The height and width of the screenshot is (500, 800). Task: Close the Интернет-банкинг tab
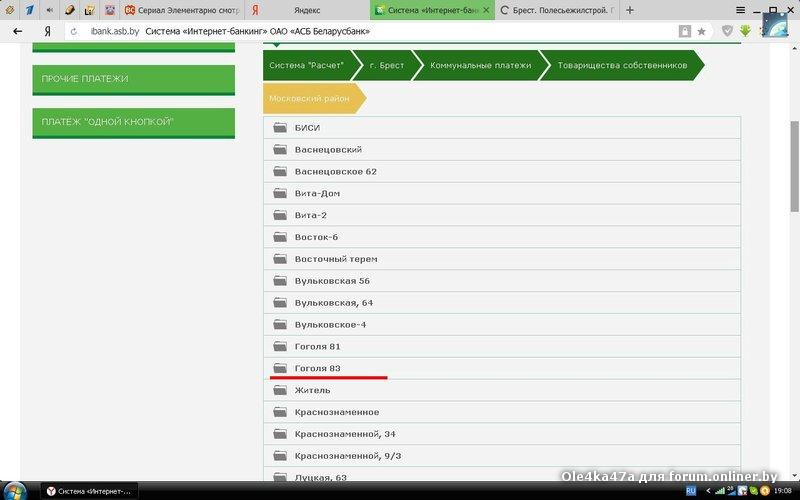486,10
